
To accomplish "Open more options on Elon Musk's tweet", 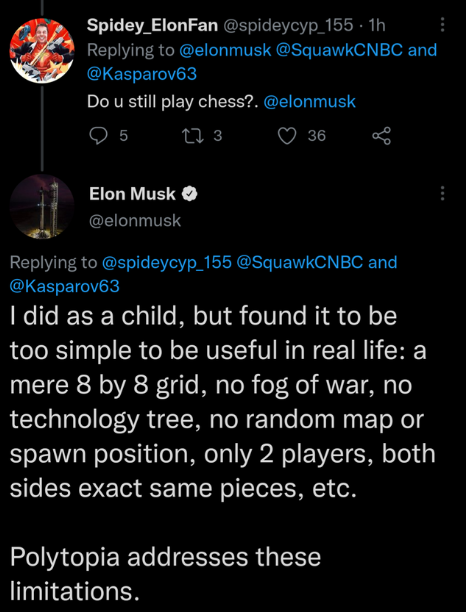I will pos(442,193).
